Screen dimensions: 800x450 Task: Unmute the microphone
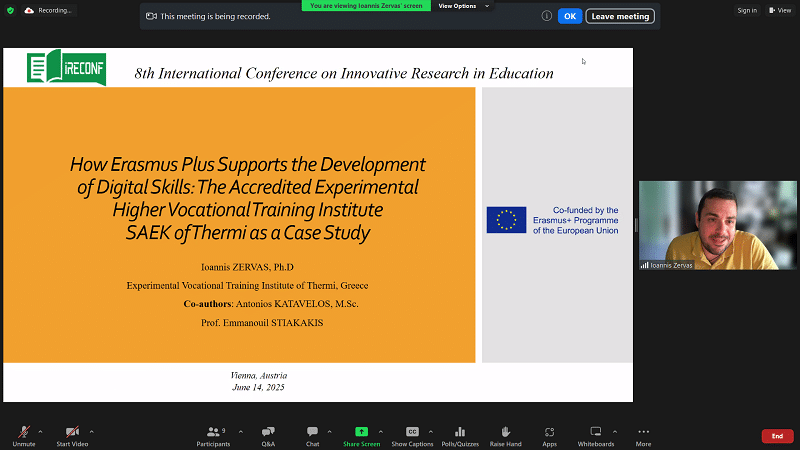coord(22,433)
